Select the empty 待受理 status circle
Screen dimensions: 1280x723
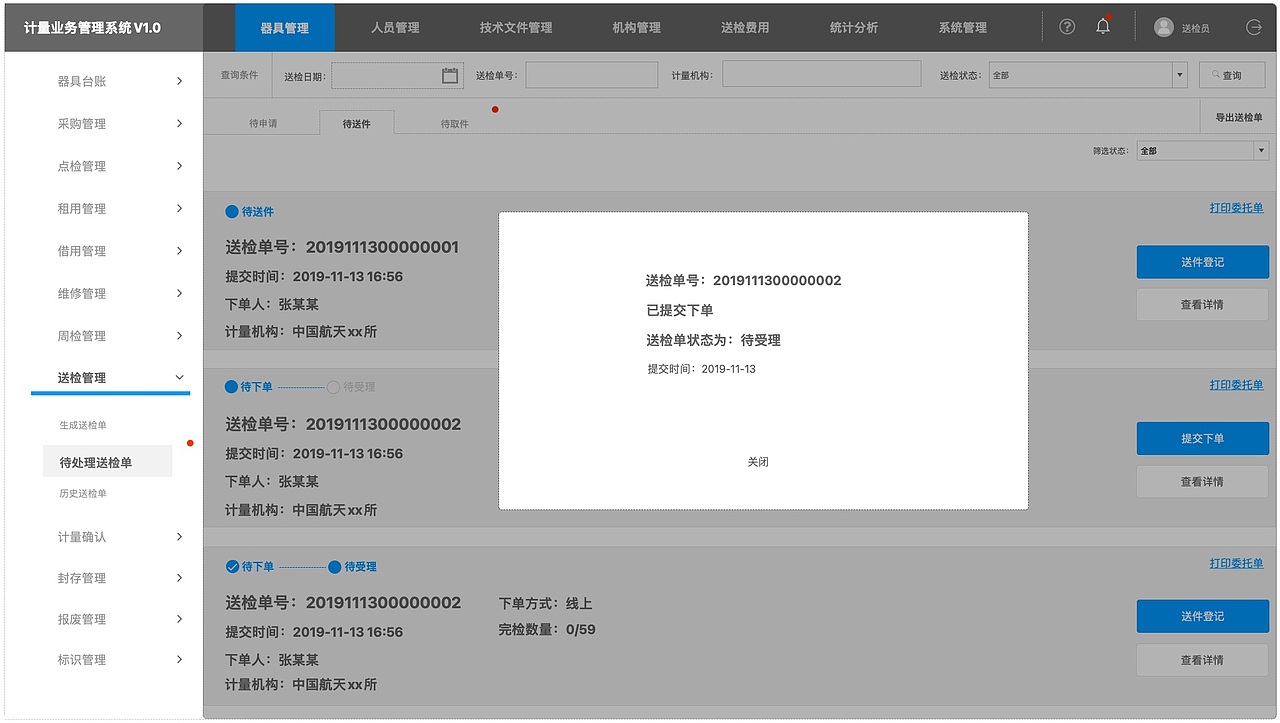click(x=332, y=387)
